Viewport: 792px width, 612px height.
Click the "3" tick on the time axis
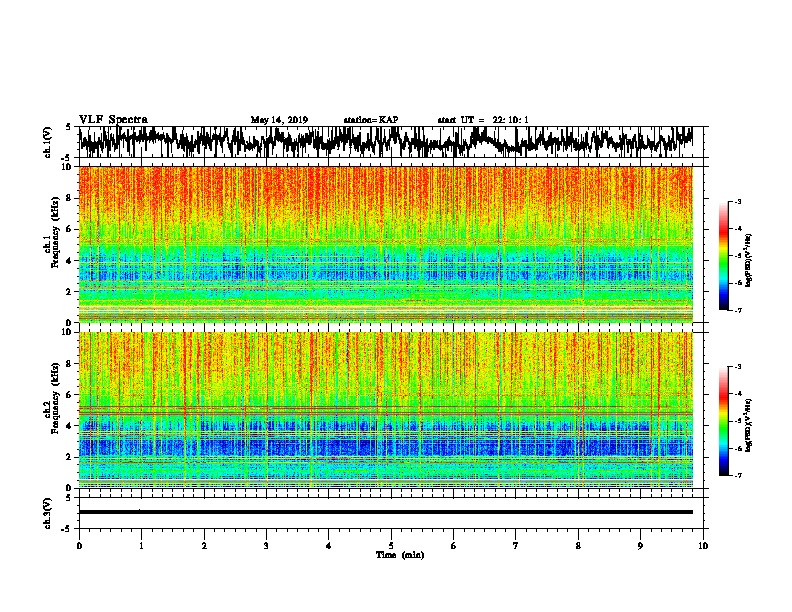click(x=266, y=546)
